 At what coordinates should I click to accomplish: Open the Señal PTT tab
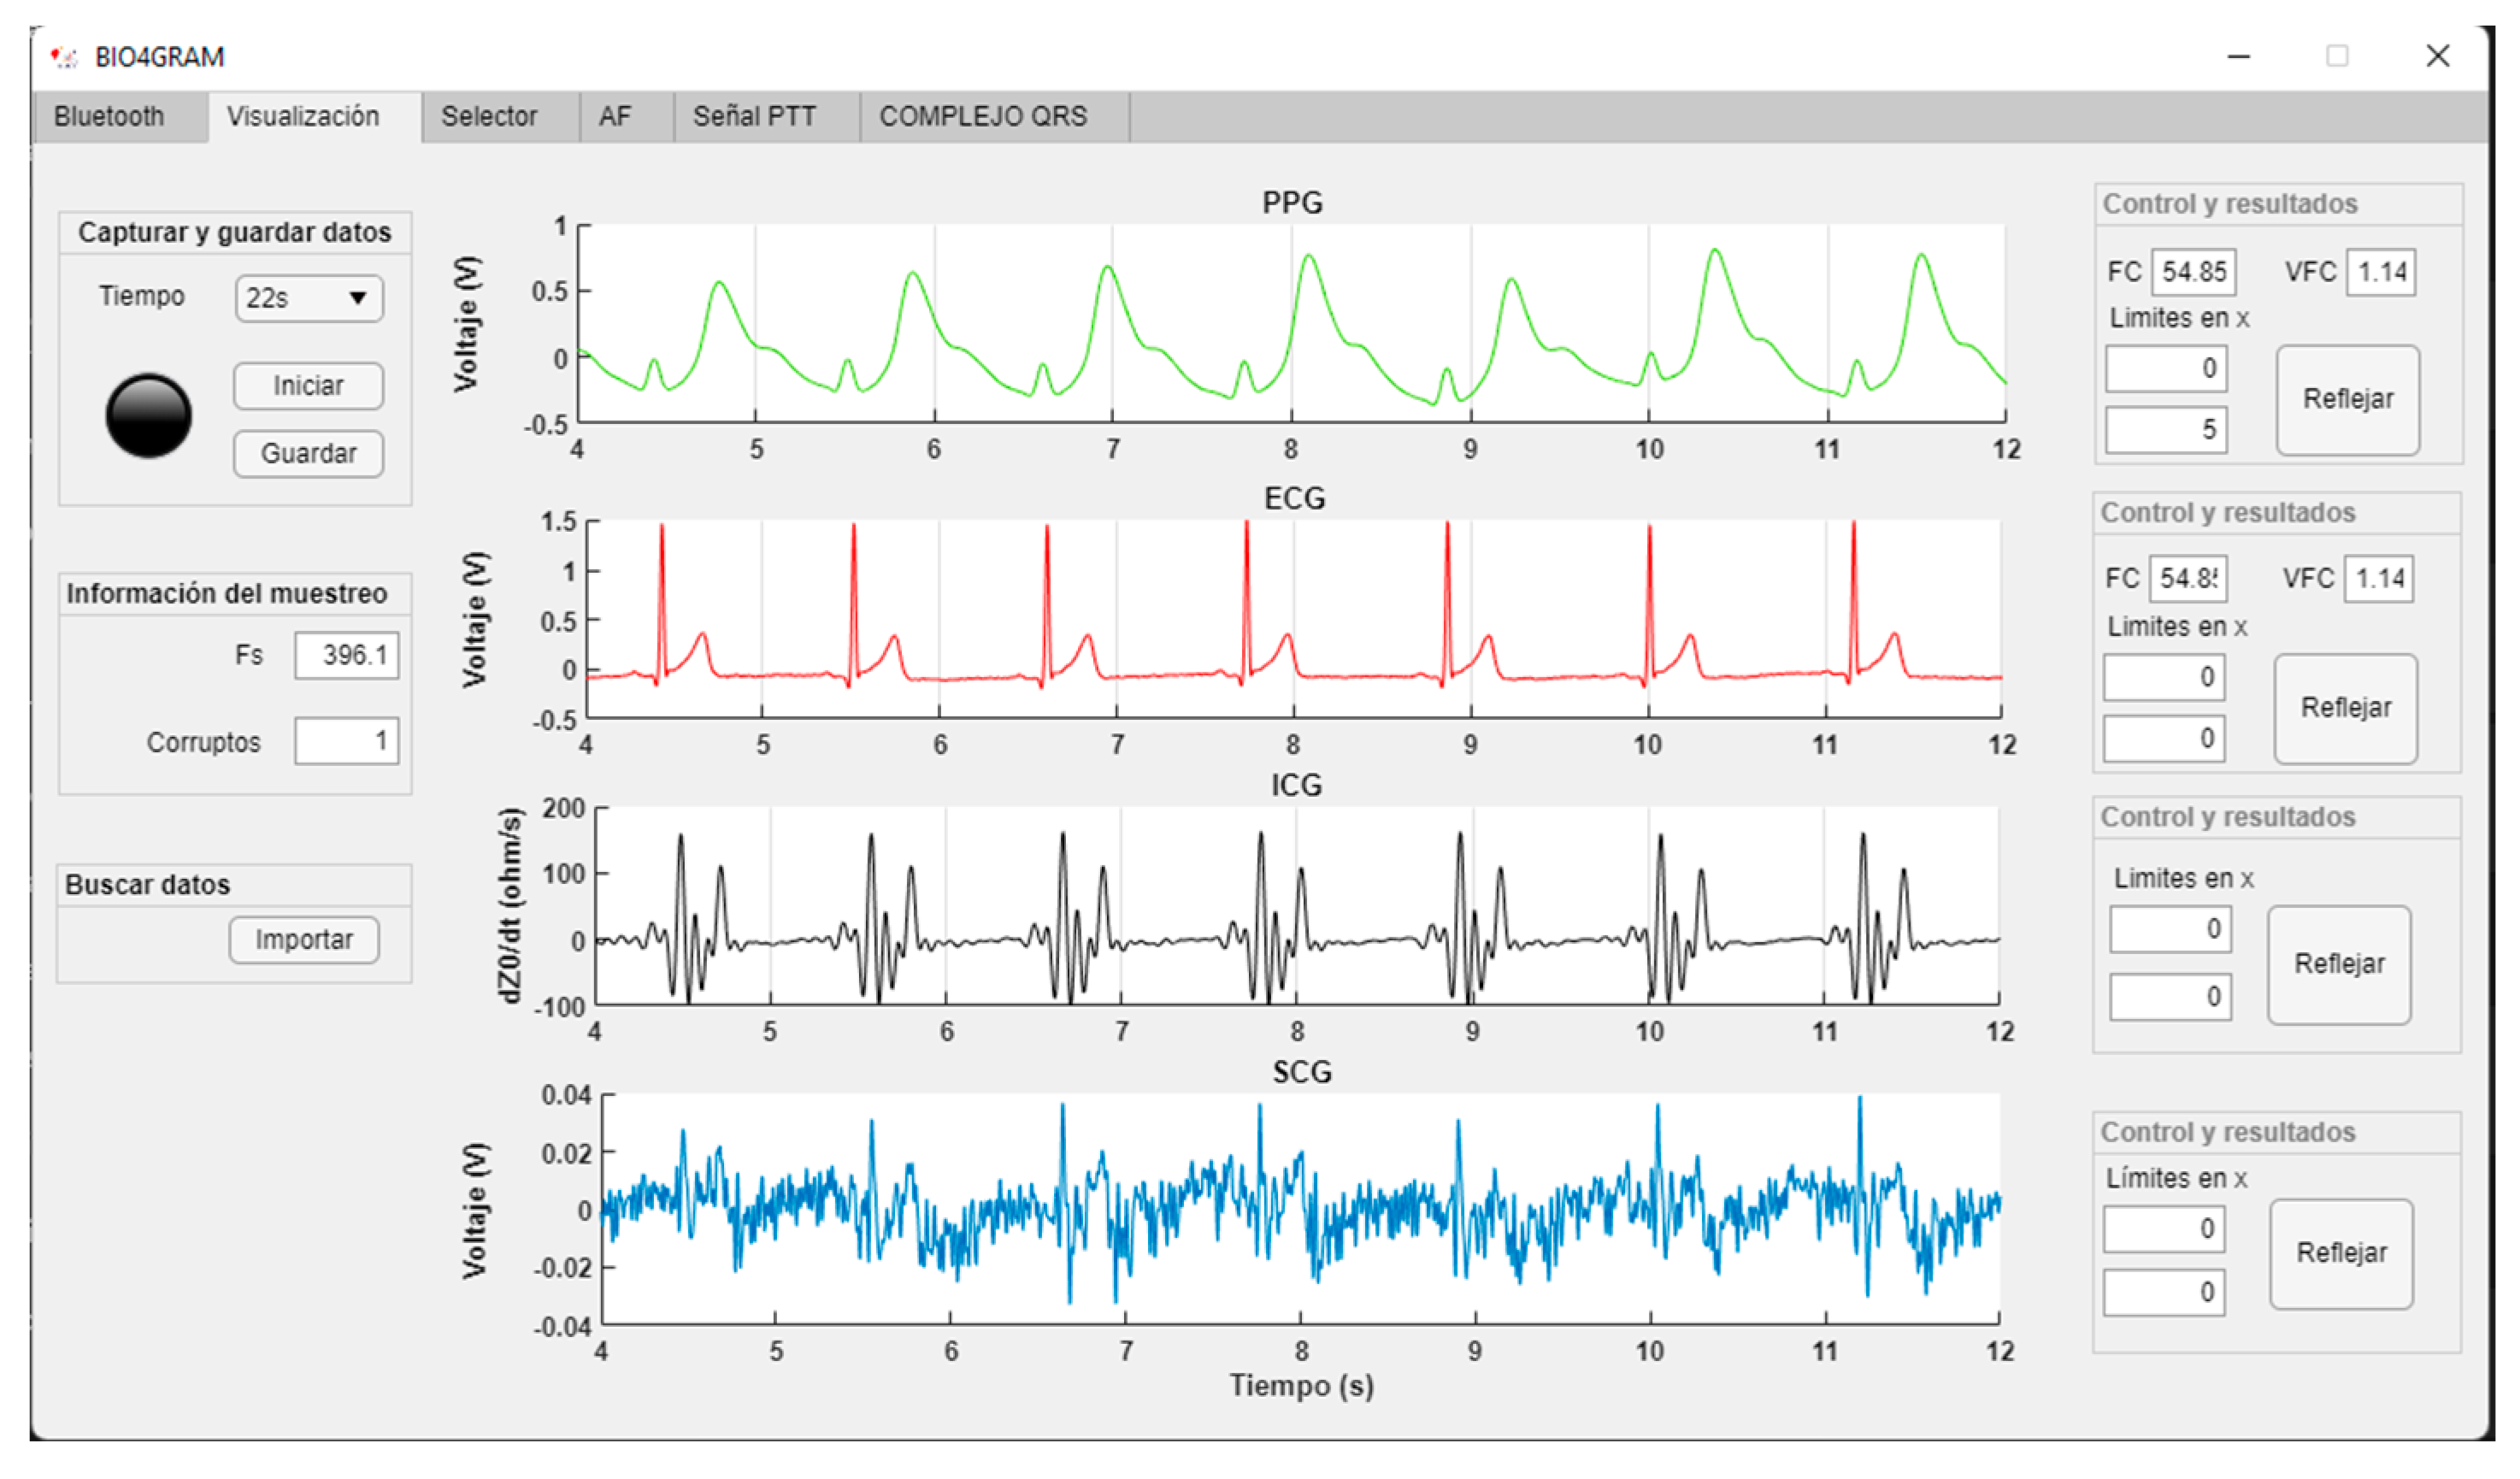(x=755, y=116)
